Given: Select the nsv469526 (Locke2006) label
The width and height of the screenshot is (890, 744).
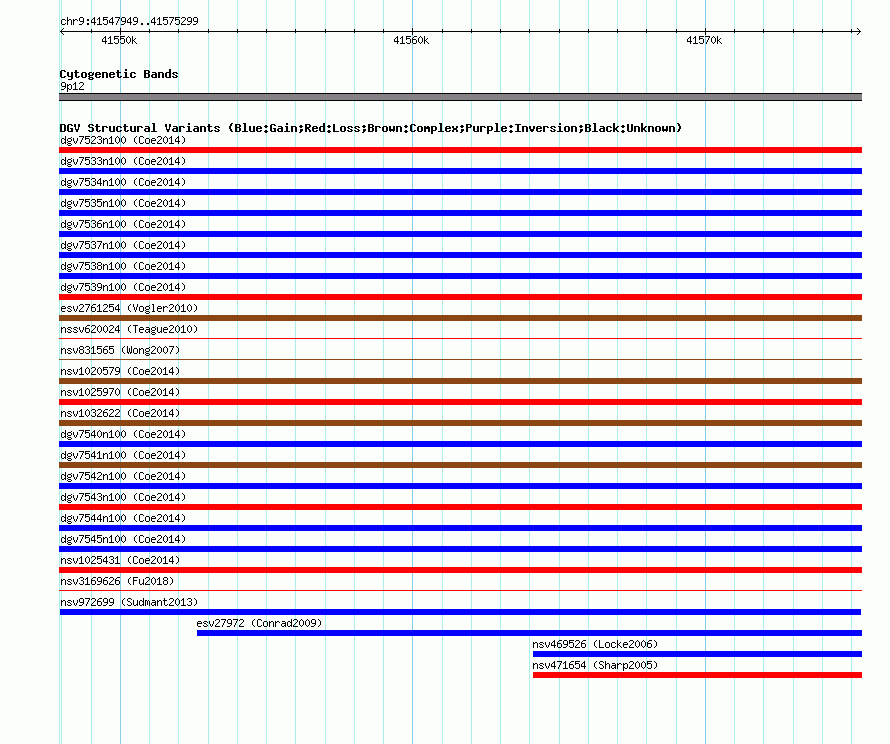Looking at the screenshot, I should [595, 644].
